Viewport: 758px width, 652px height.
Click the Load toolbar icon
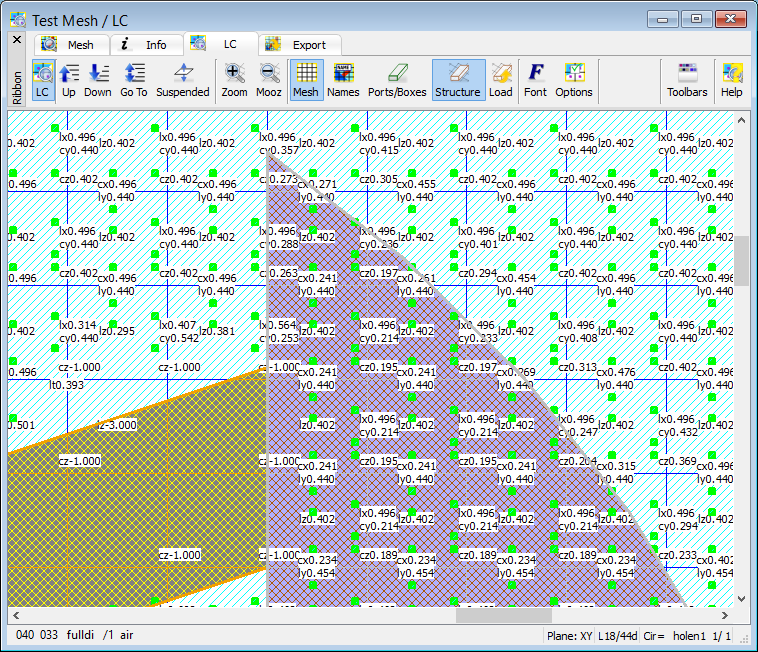(501, 80)
